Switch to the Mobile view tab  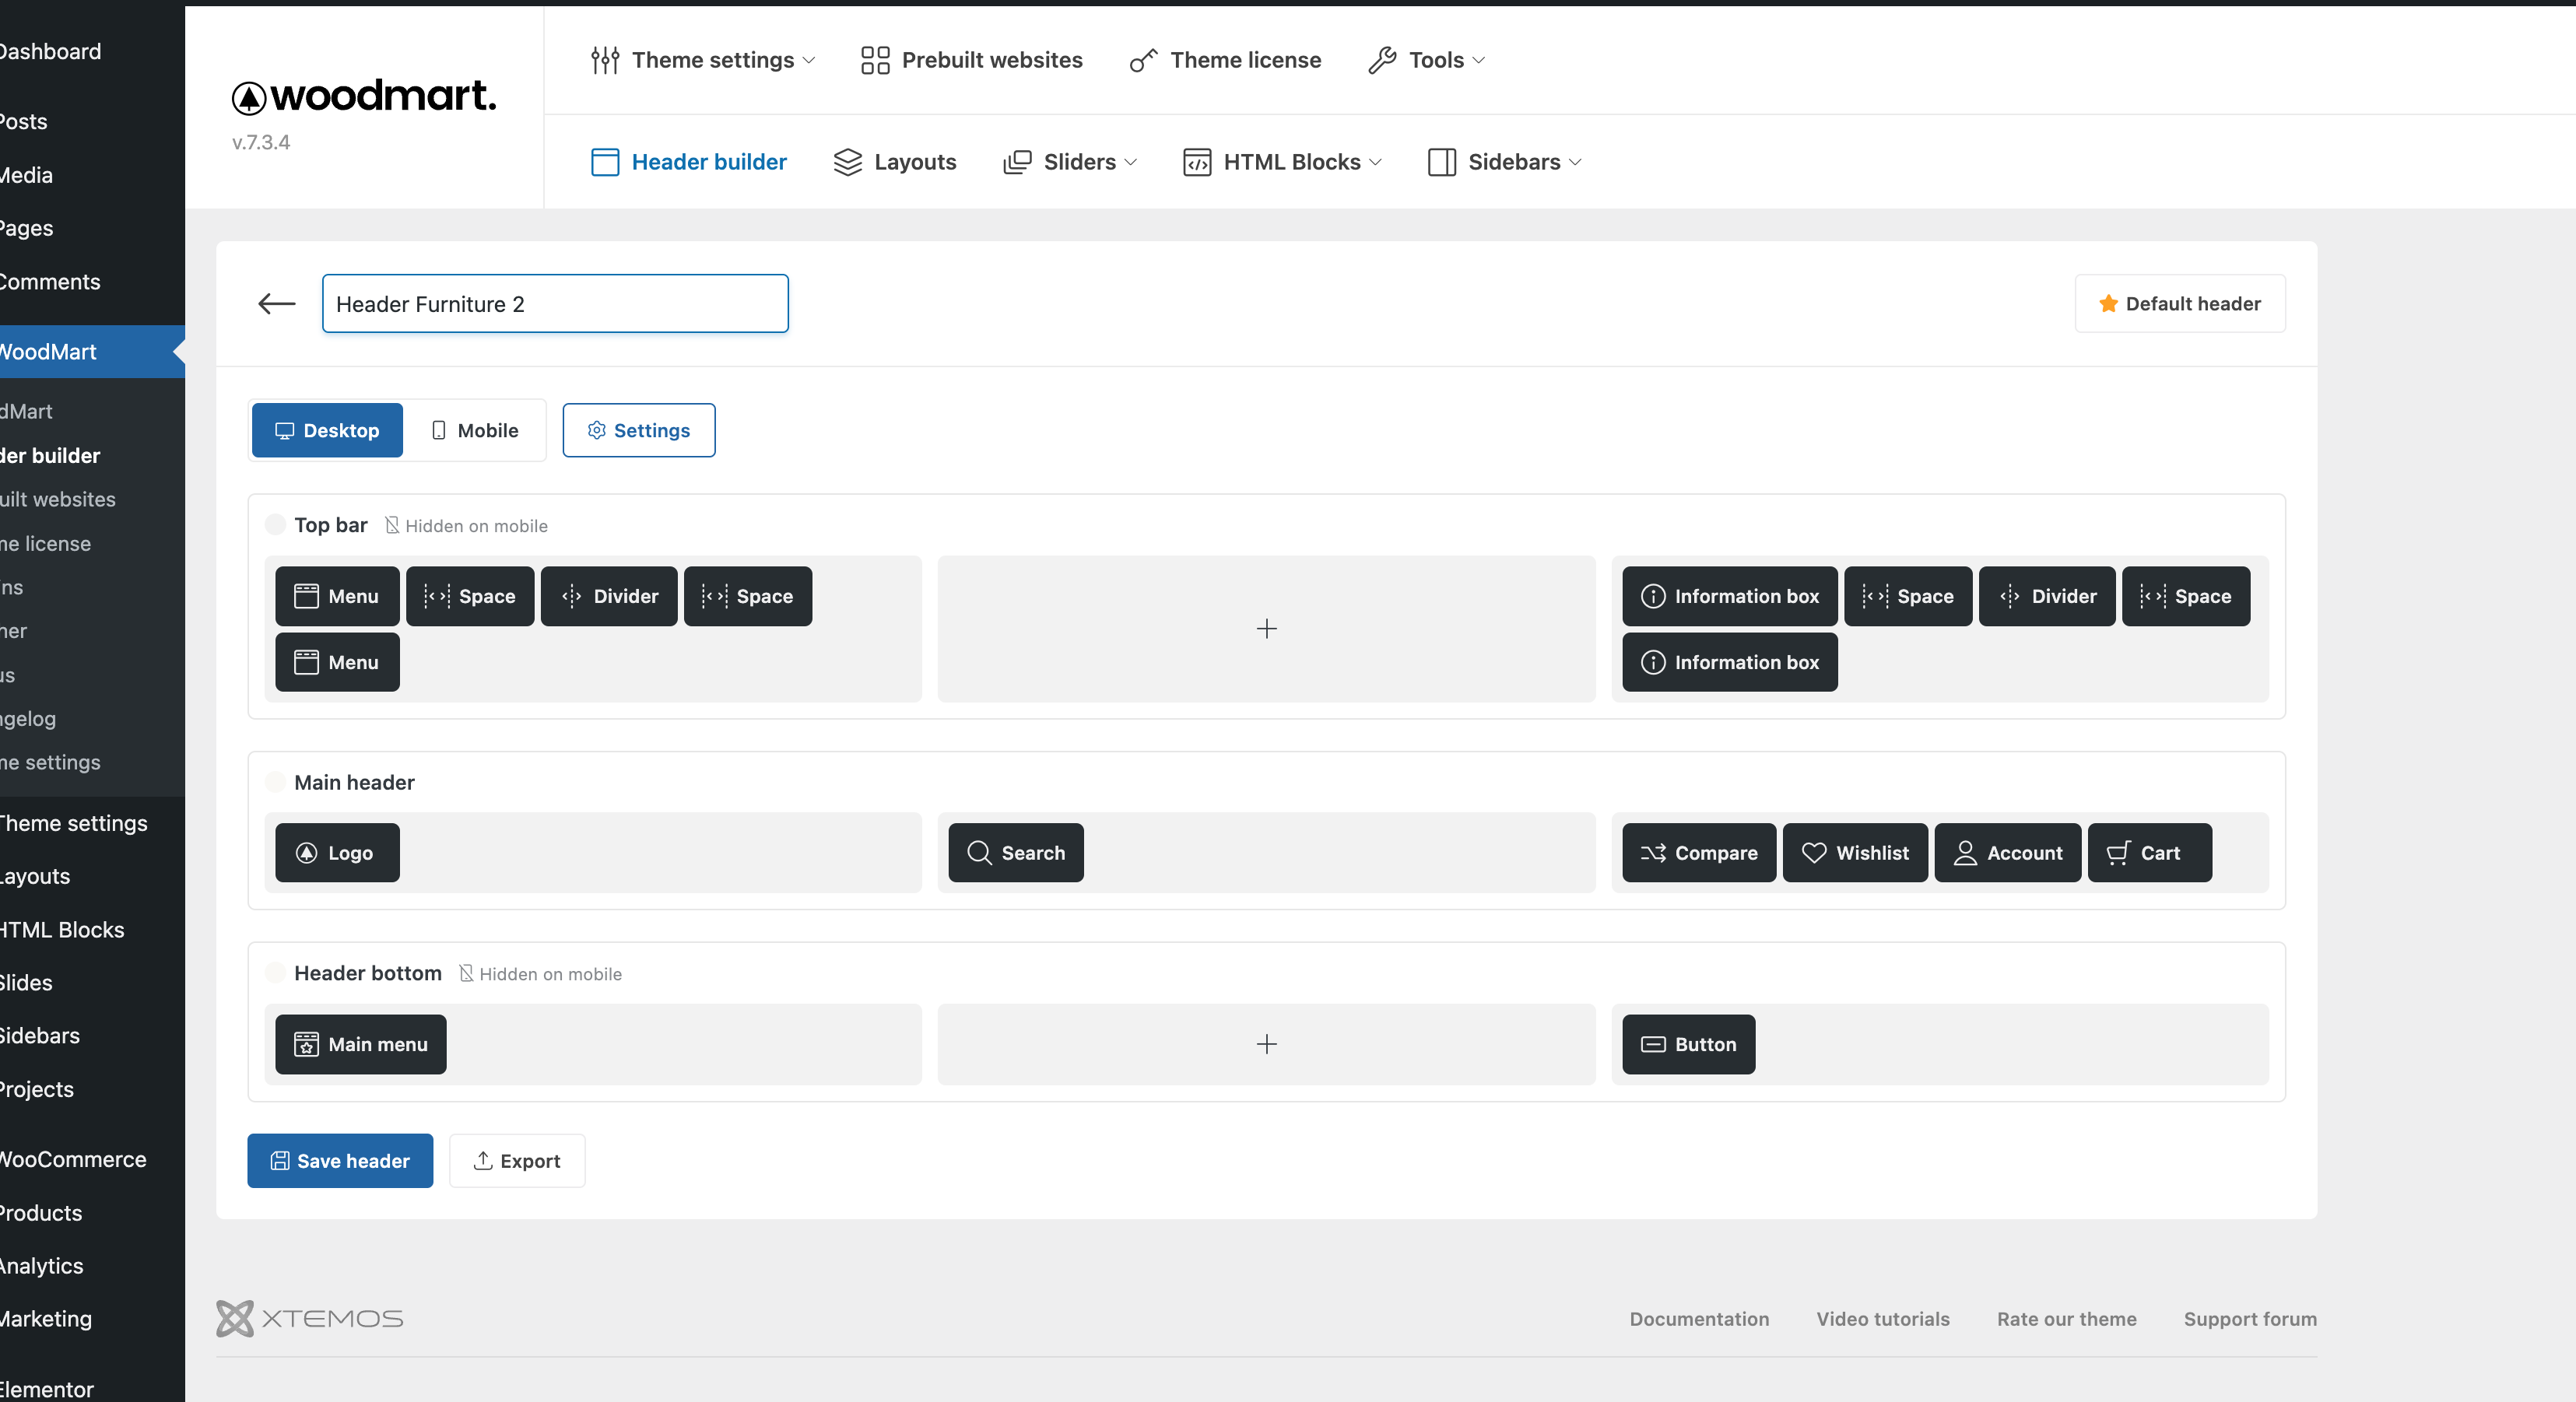pos(475,431)
